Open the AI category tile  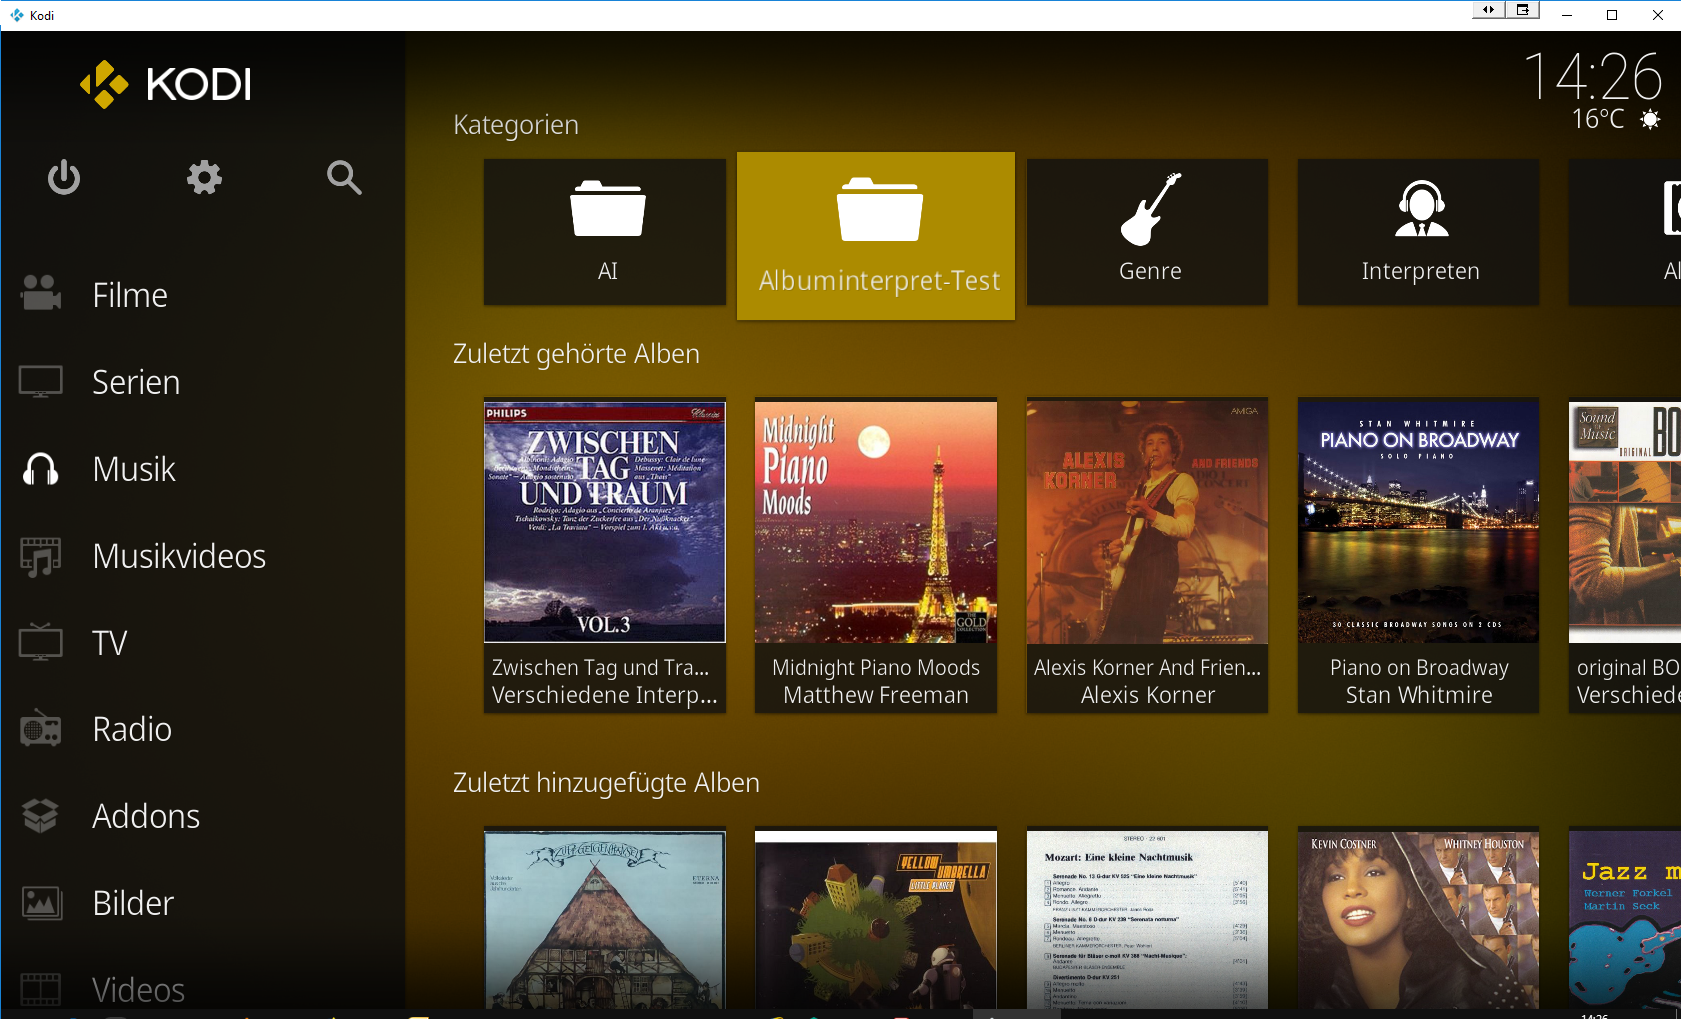605,232
